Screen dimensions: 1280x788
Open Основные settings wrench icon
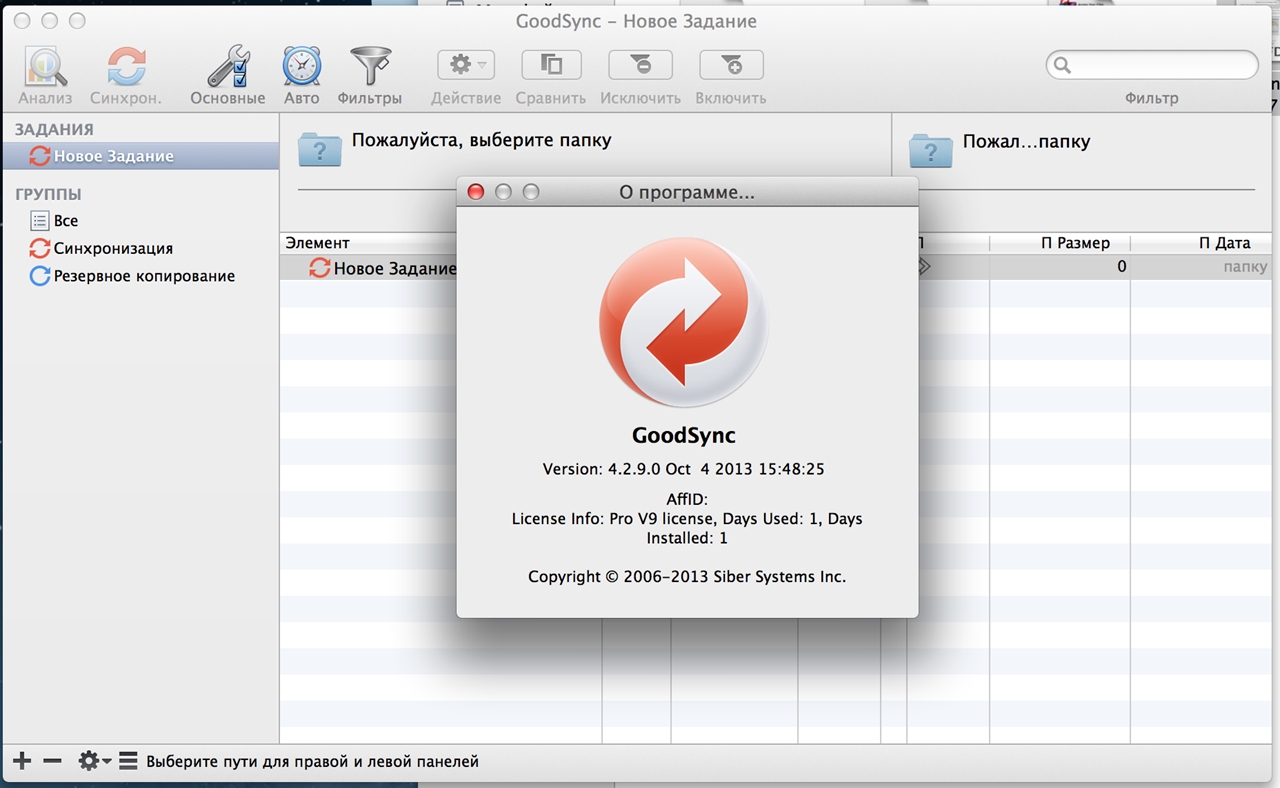pos(228,67)
